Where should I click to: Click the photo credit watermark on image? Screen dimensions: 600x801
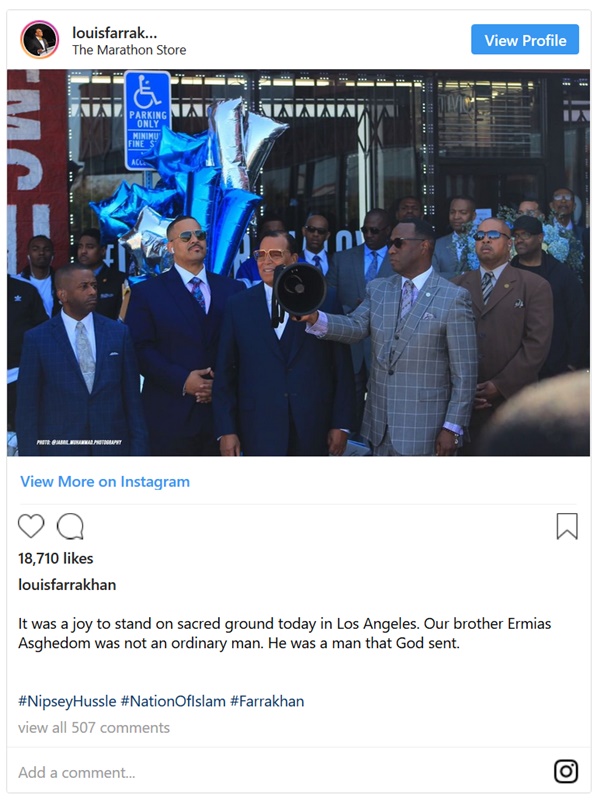point(79,442)
